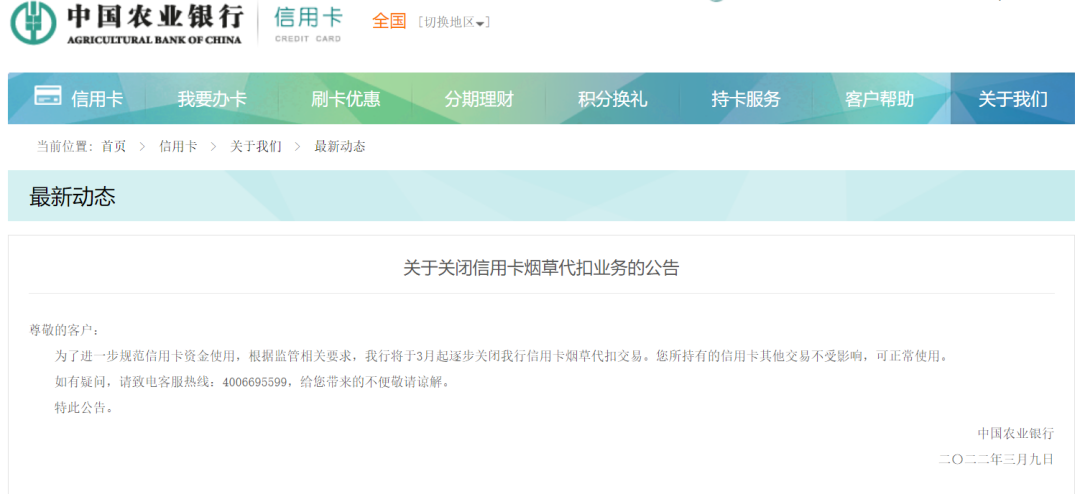Image resolution: width=1080 pixels, height=494 pixels.
Task: Click the 最新动态 section heading
Action: pos(72,197)
